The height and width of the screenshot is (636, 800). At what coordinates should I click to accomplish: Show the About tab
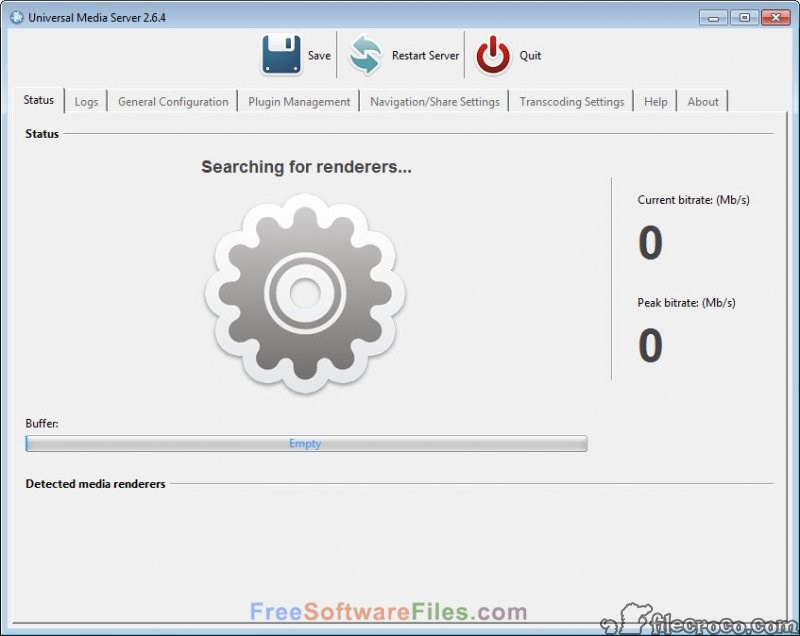coord(703,101)
